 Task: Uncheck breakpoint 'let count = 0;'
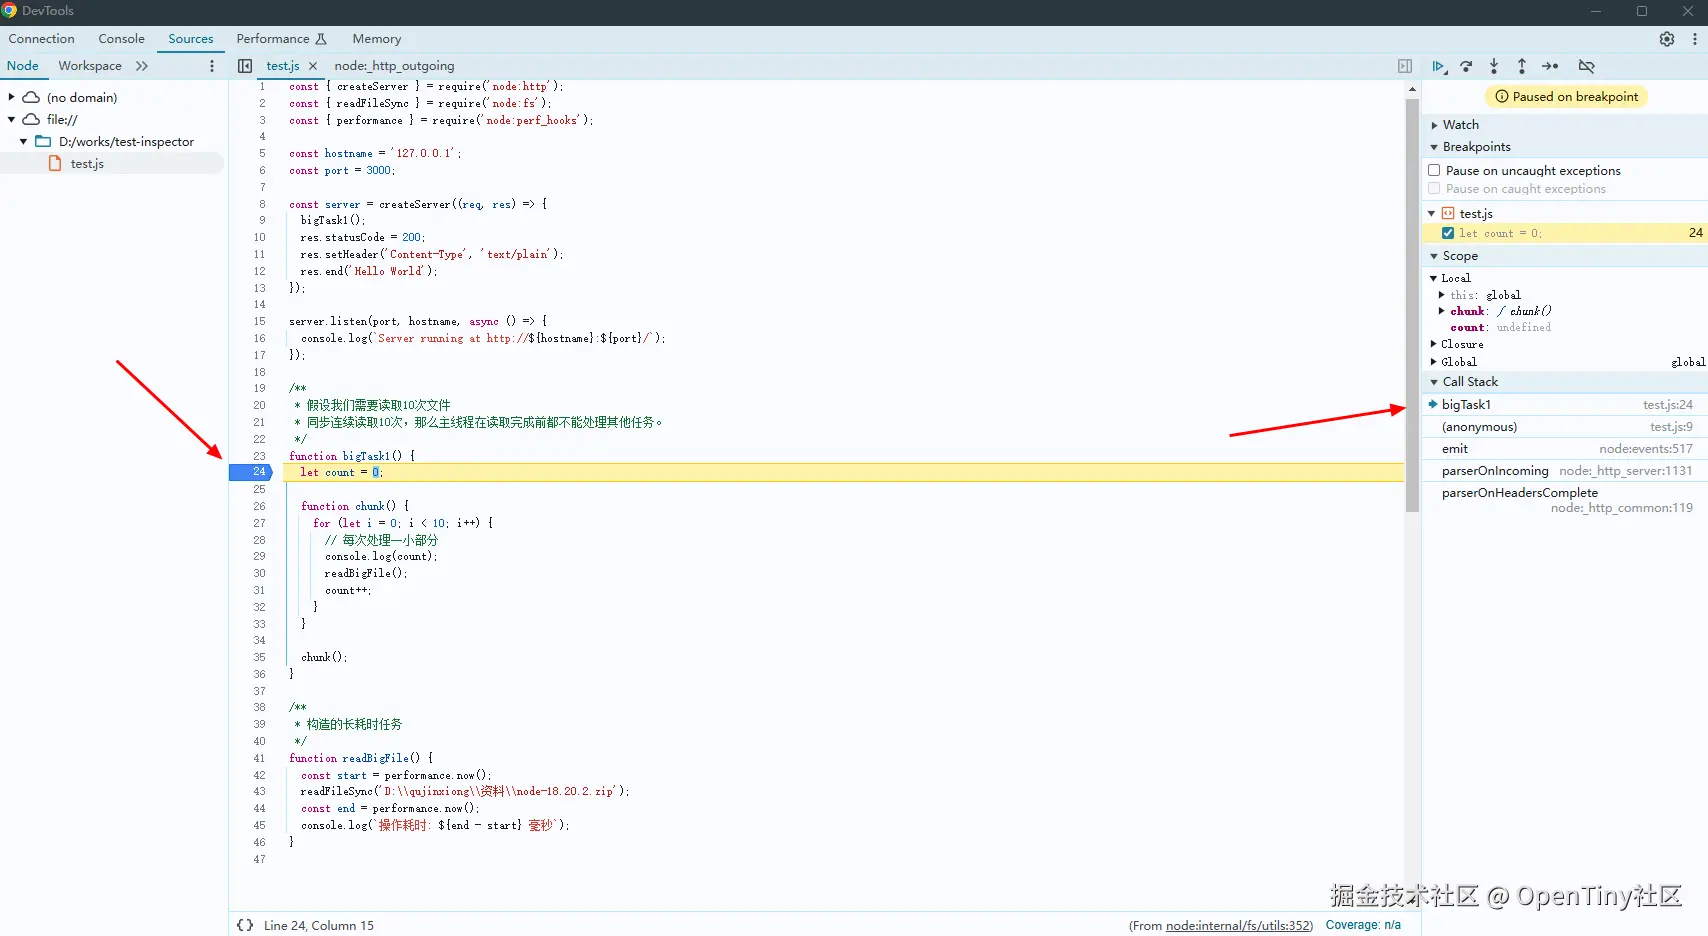[x=1448, y=233]
